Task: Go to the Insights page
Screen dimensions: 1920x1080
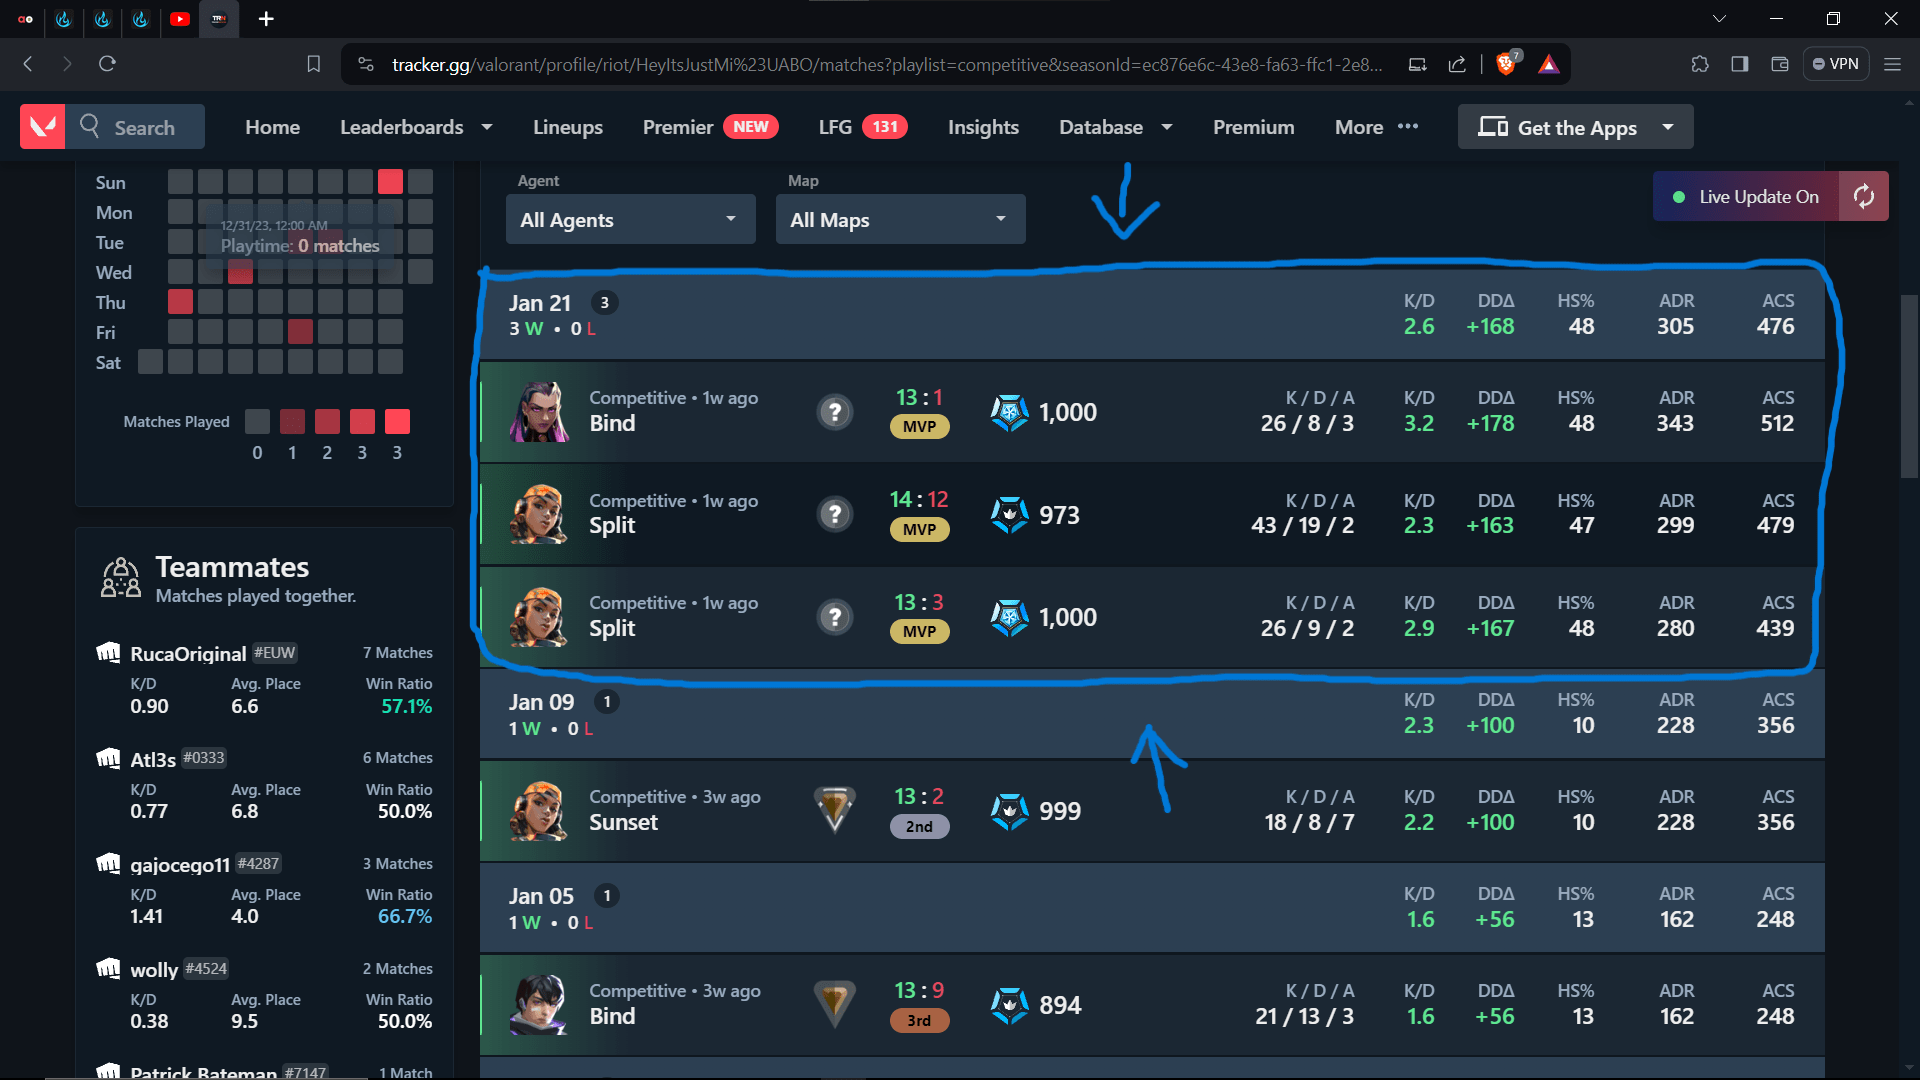Action: click(x=983, y=127)
